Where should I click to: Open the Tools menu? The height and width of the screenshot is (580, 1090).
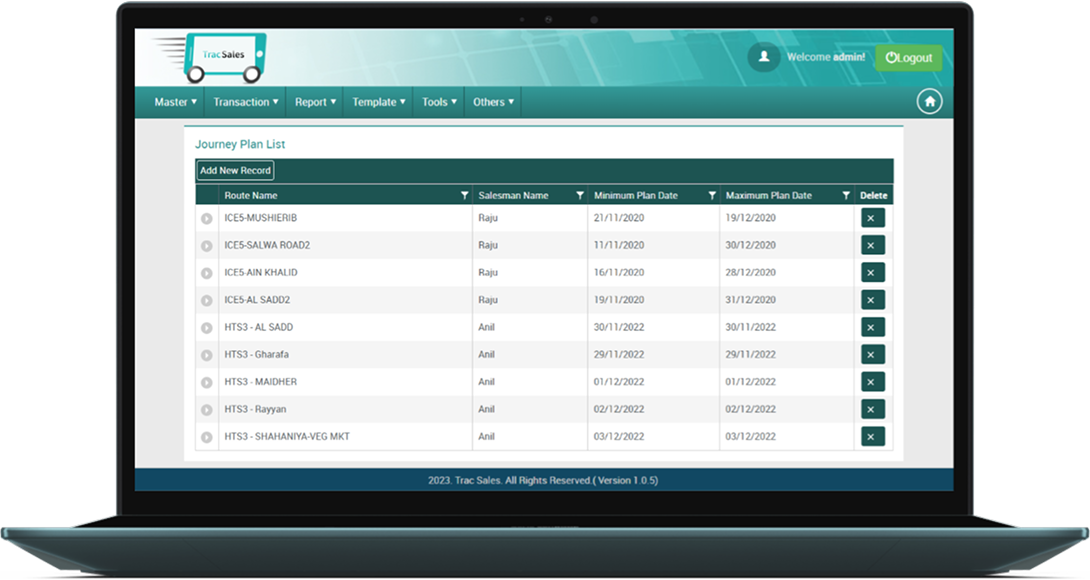click(x=439, y=102)
